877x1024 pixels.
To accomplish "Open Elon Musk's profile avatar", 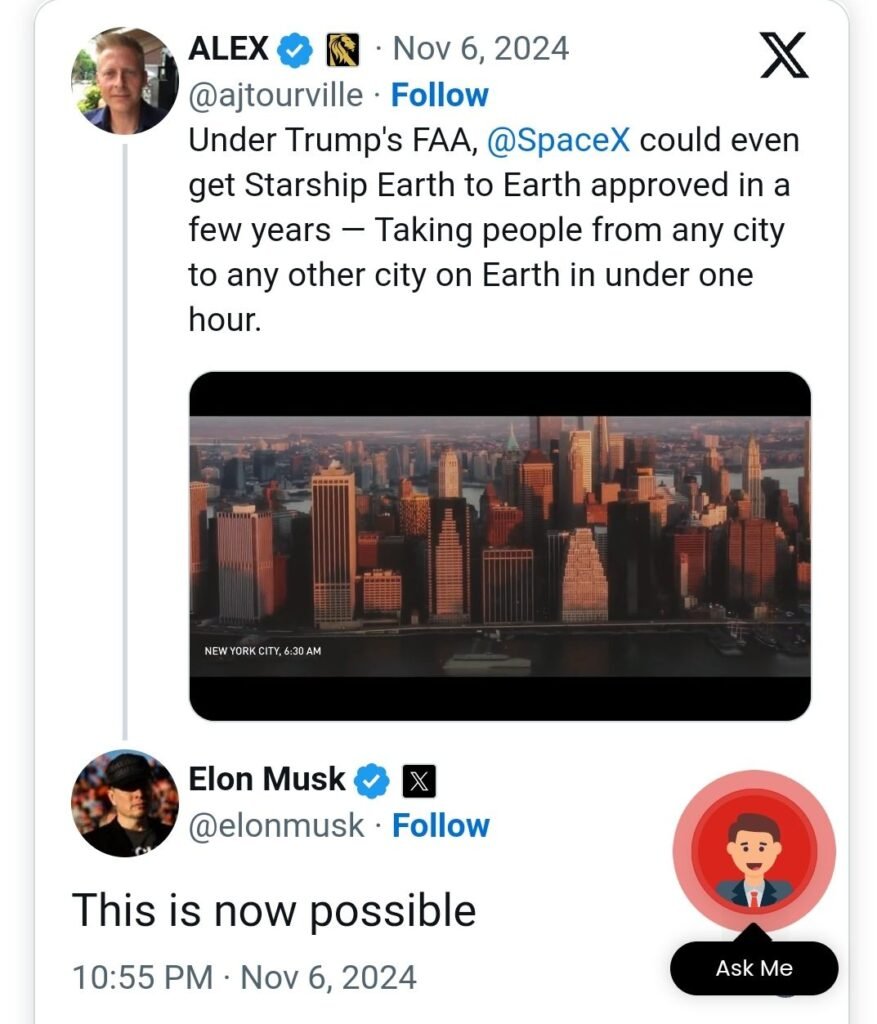I will (125, 803).
